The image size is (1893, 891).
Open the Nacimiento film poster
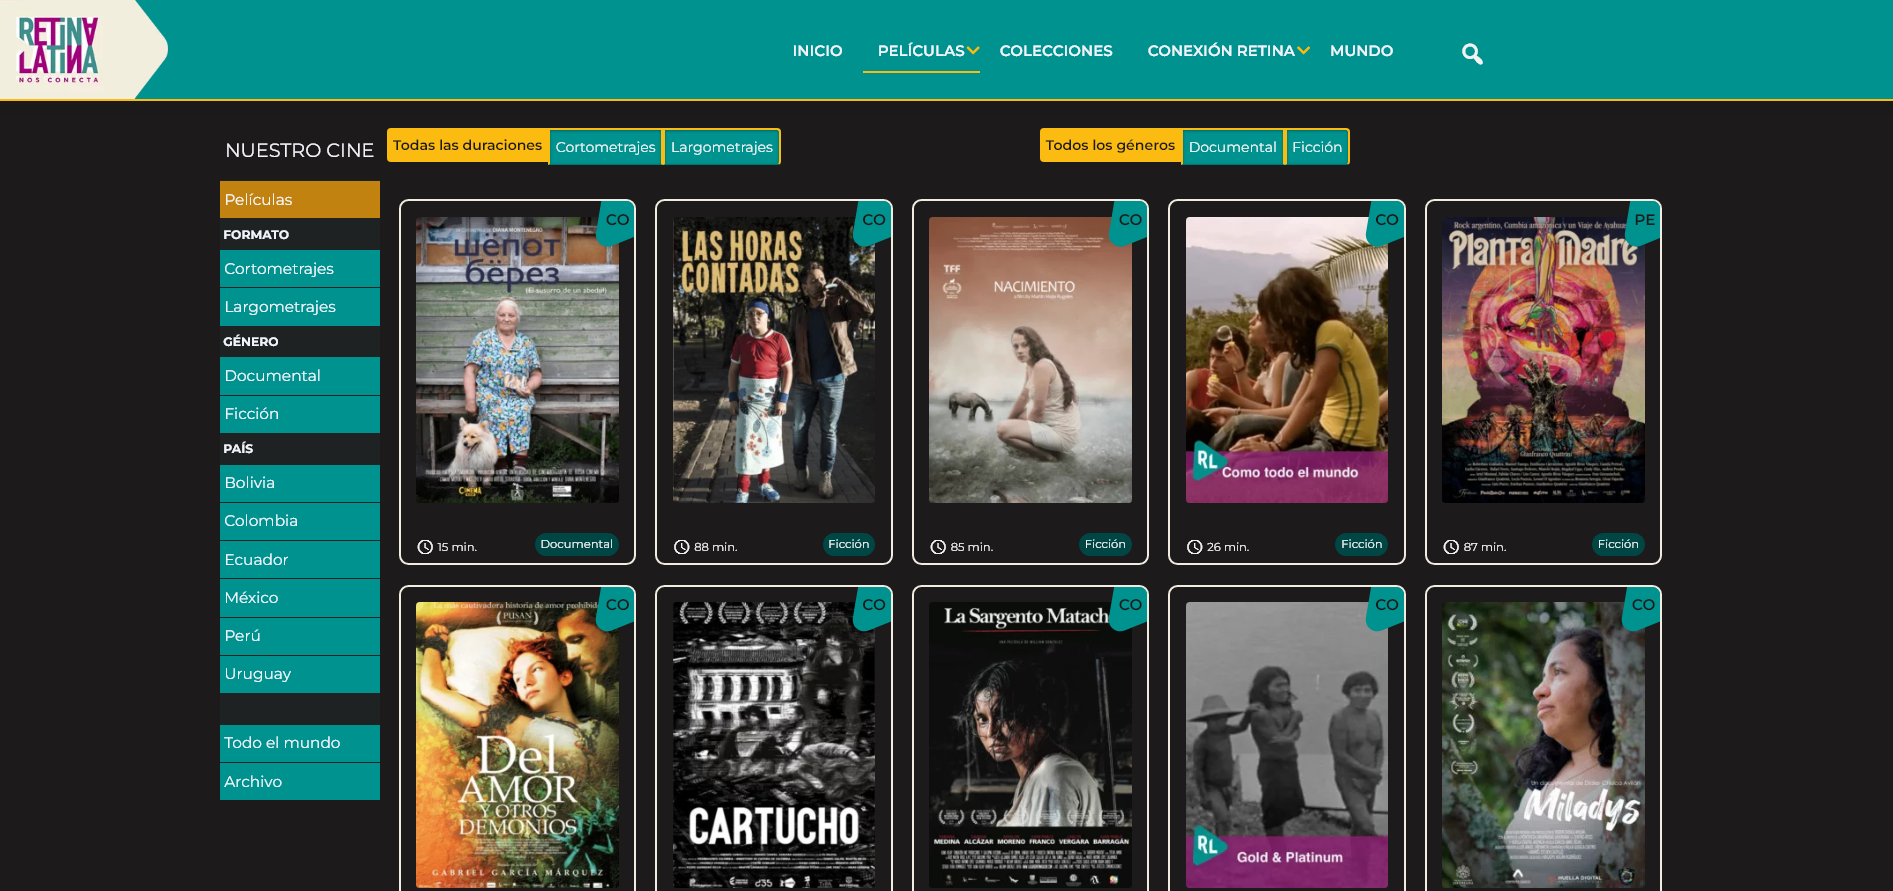tap(1030, 360)
